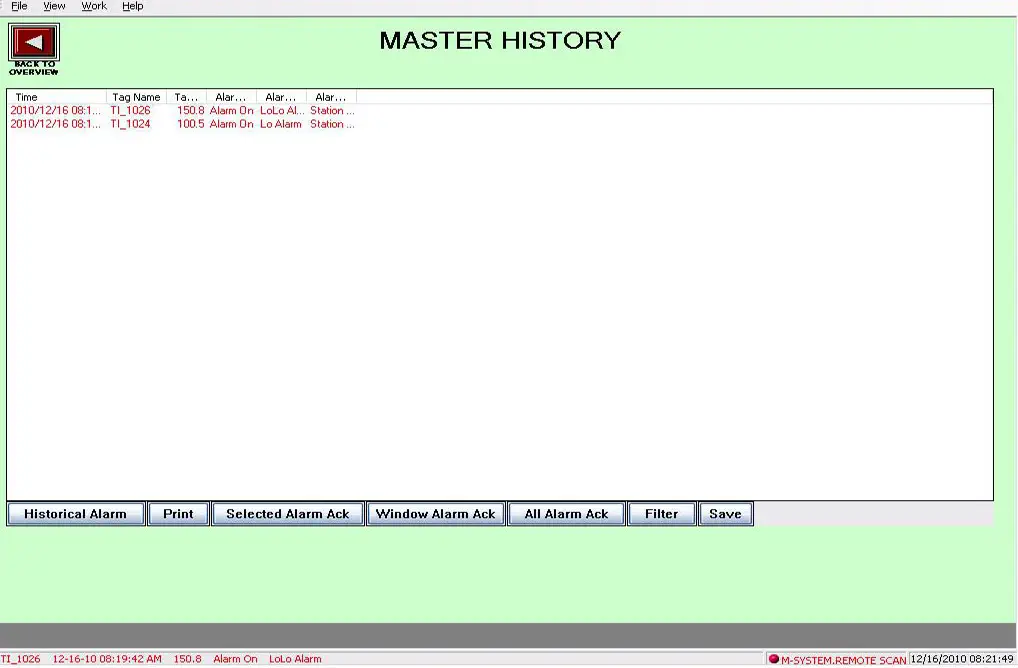Image resolution: width=1018 pixels, height=668 pixels.
Task: Select the TI_1026 LoLo alarm row
Action: coord(180,110)
